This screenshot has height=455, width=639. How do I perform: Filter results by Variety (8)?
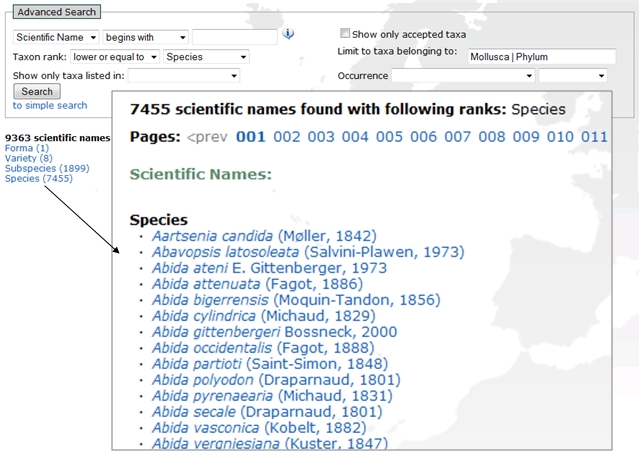pos(28,158)
